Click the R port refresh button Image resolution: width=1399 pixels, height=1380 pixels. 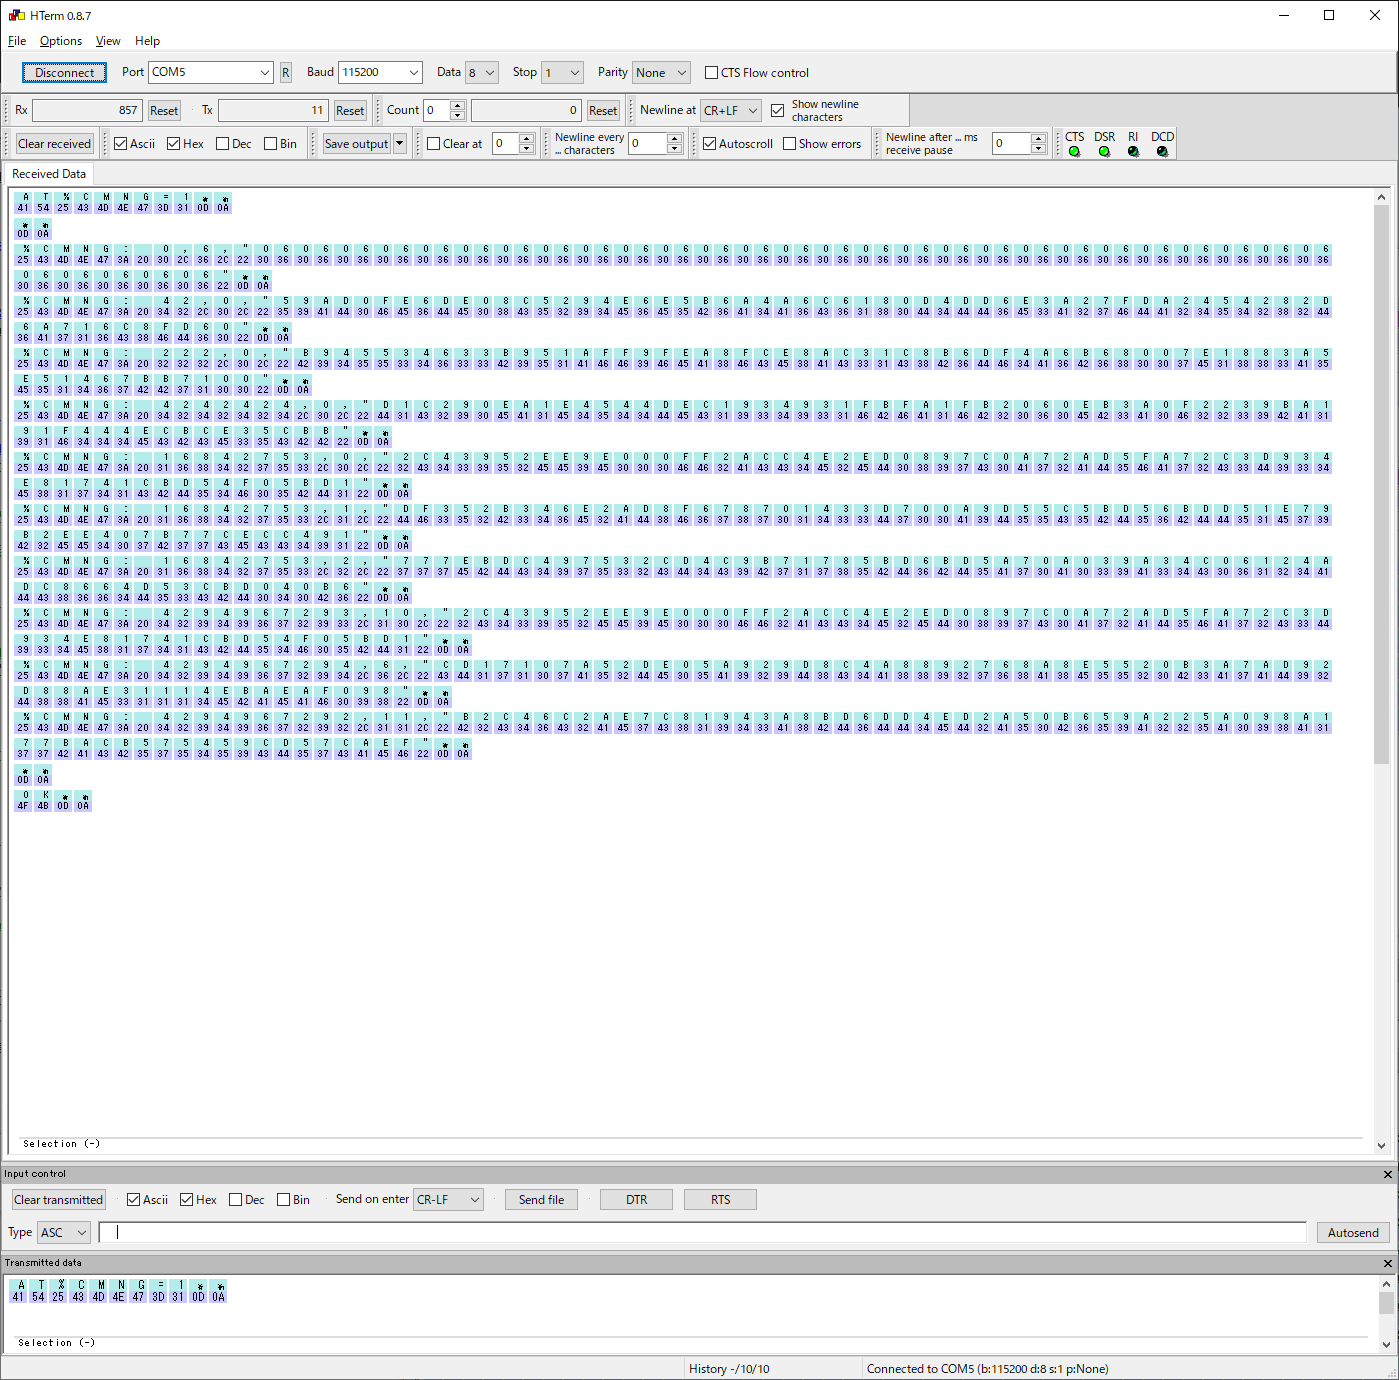[285, 73]
